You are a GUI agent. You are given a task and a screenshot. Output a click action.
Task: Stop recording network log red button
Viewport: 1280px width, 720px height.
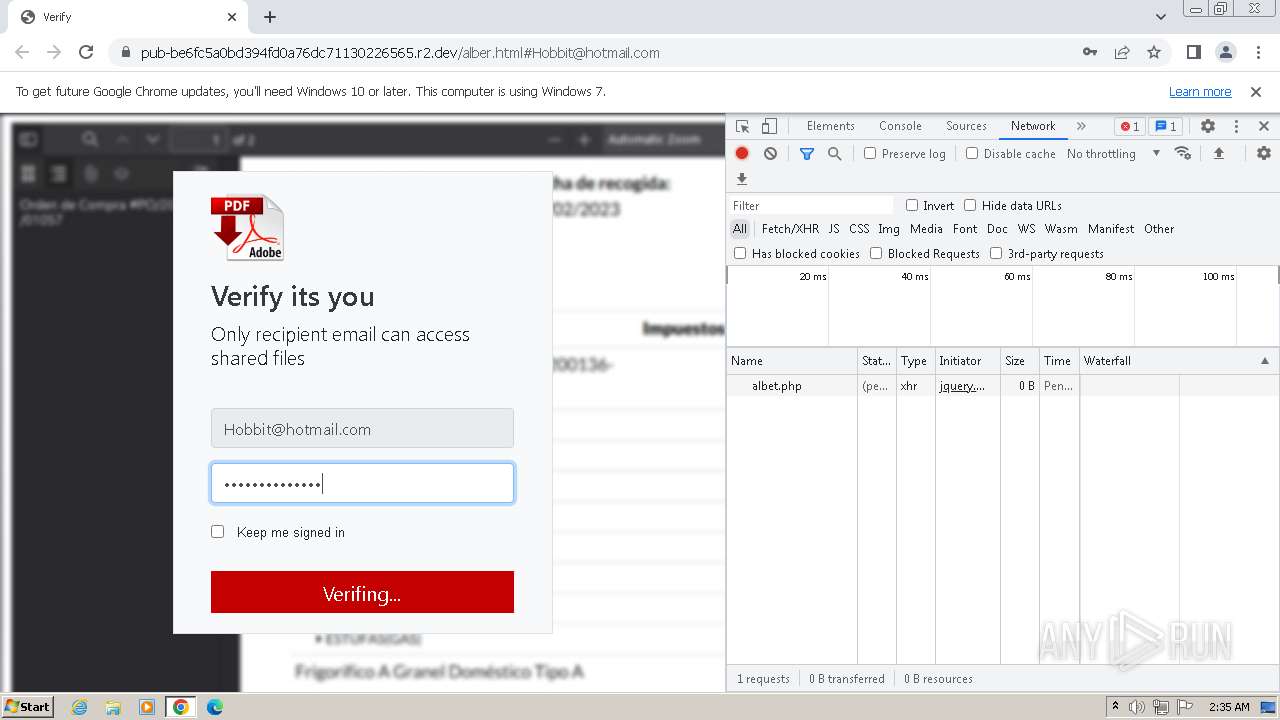click(742, 153)
